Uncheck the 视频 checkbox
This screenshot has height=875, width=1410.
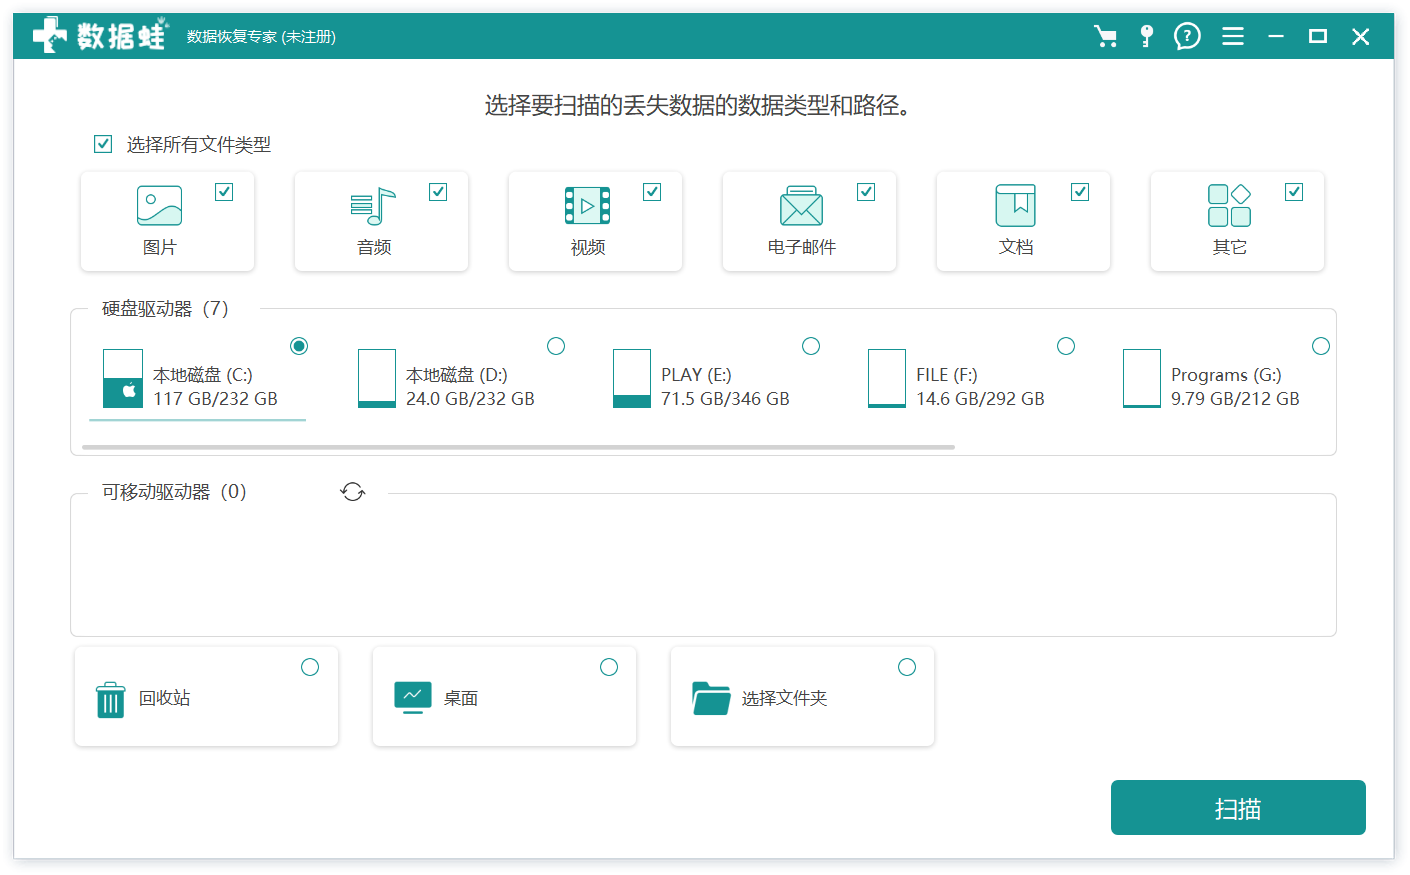tap(652, 192)
